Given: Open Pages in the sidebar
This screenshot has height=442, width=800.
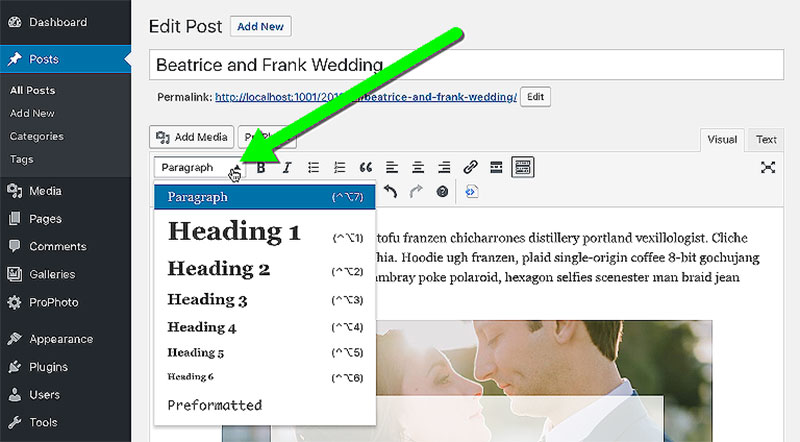Looking at the screenshot, I should tap(65, 219).
